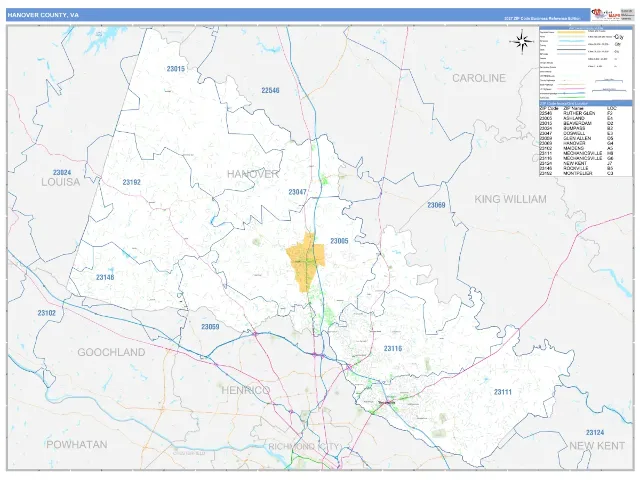Click the HANOVER COUNTY, VA title
This screenshot has height=480, width=640.
(43, 15)
